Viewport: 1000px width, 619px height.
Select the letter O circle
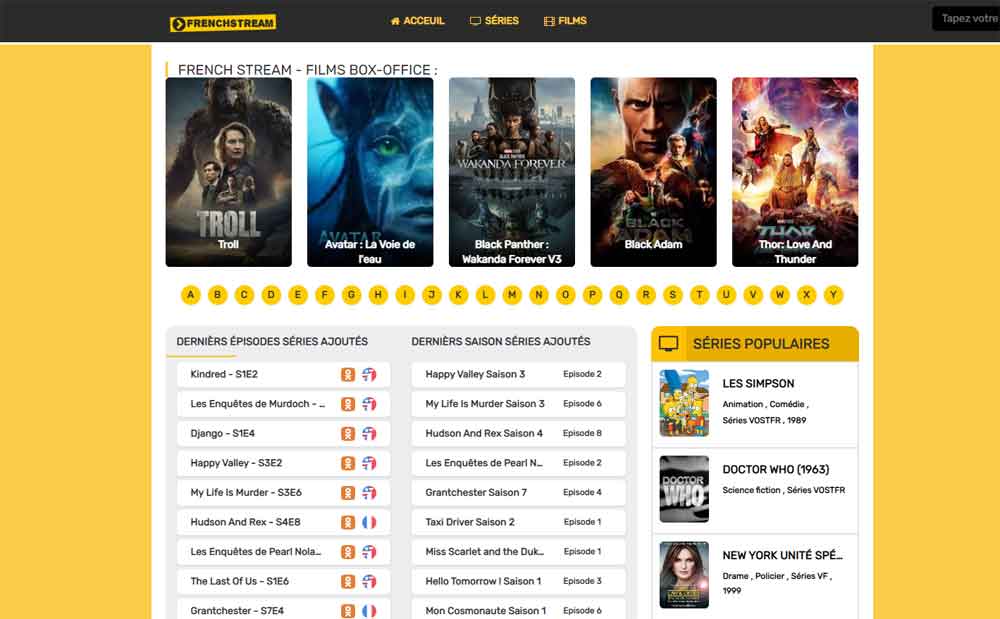566,295
